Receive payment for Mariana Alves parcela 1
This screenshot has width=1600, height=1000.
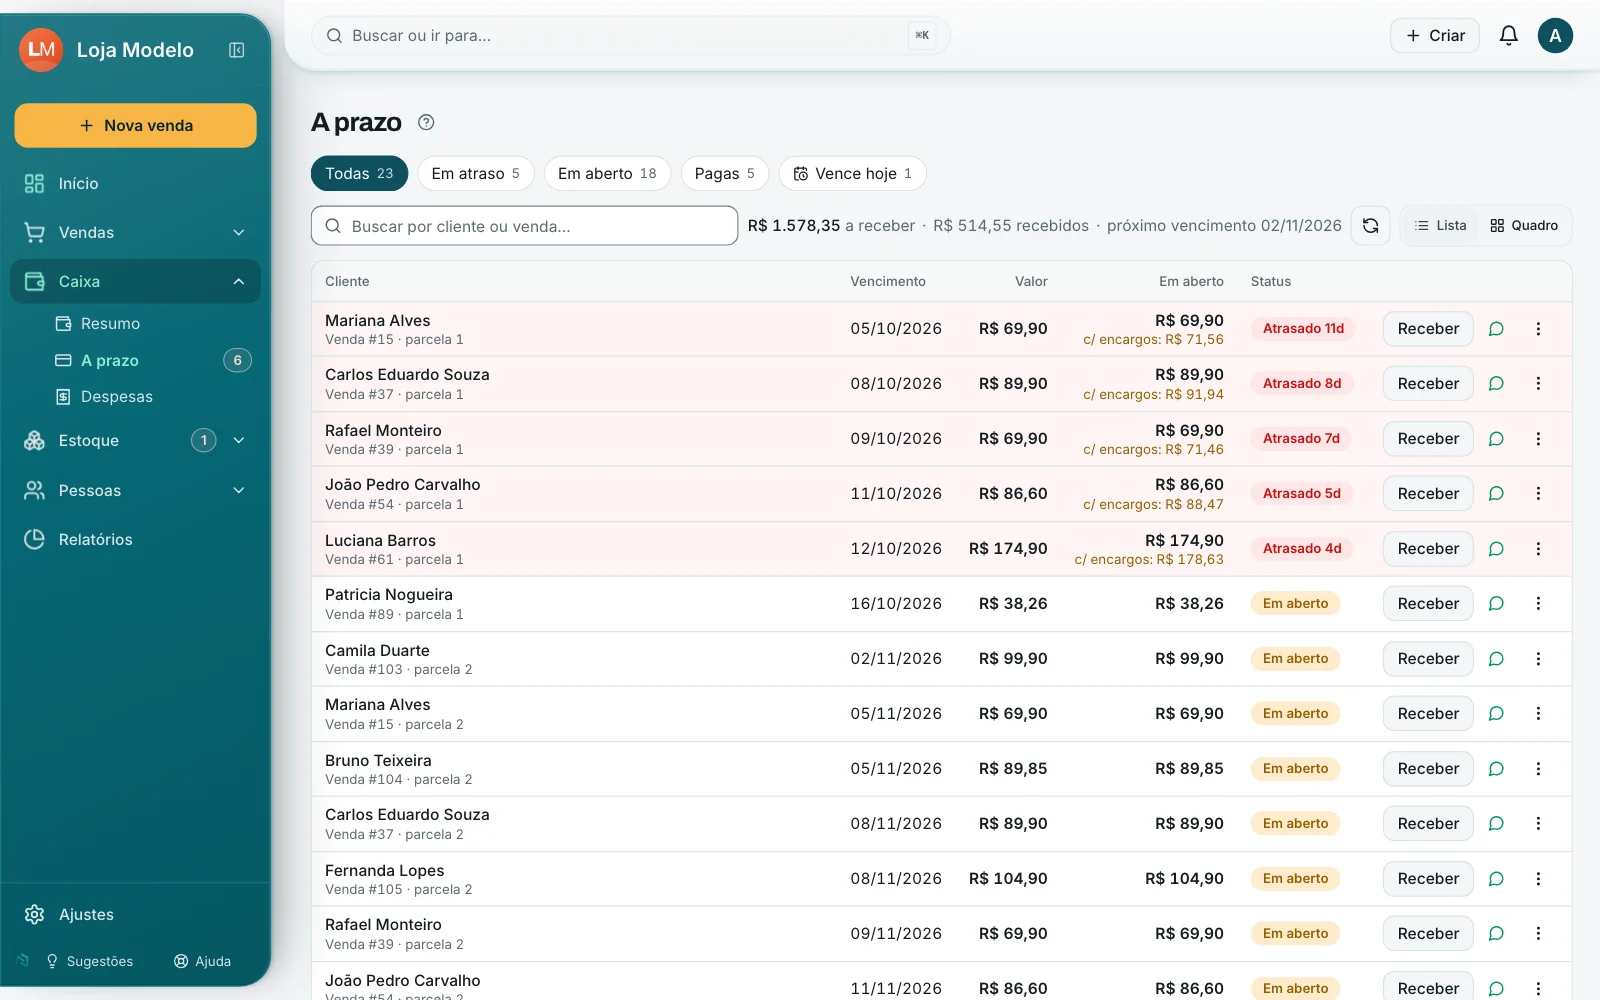click(x=1428, y=329)
